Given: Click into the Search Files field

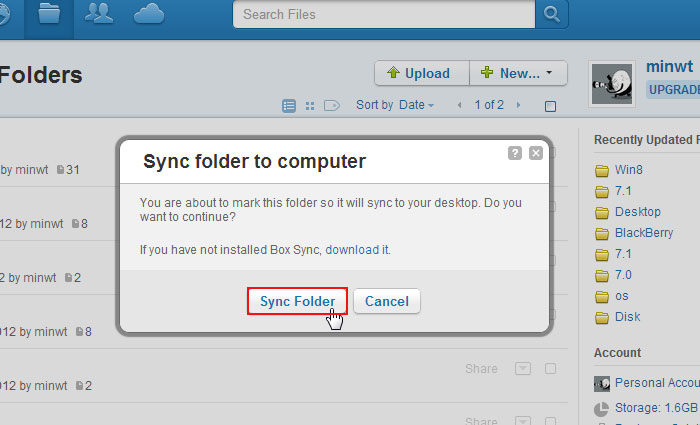Looking at the screenshot, I should [384, 14].
